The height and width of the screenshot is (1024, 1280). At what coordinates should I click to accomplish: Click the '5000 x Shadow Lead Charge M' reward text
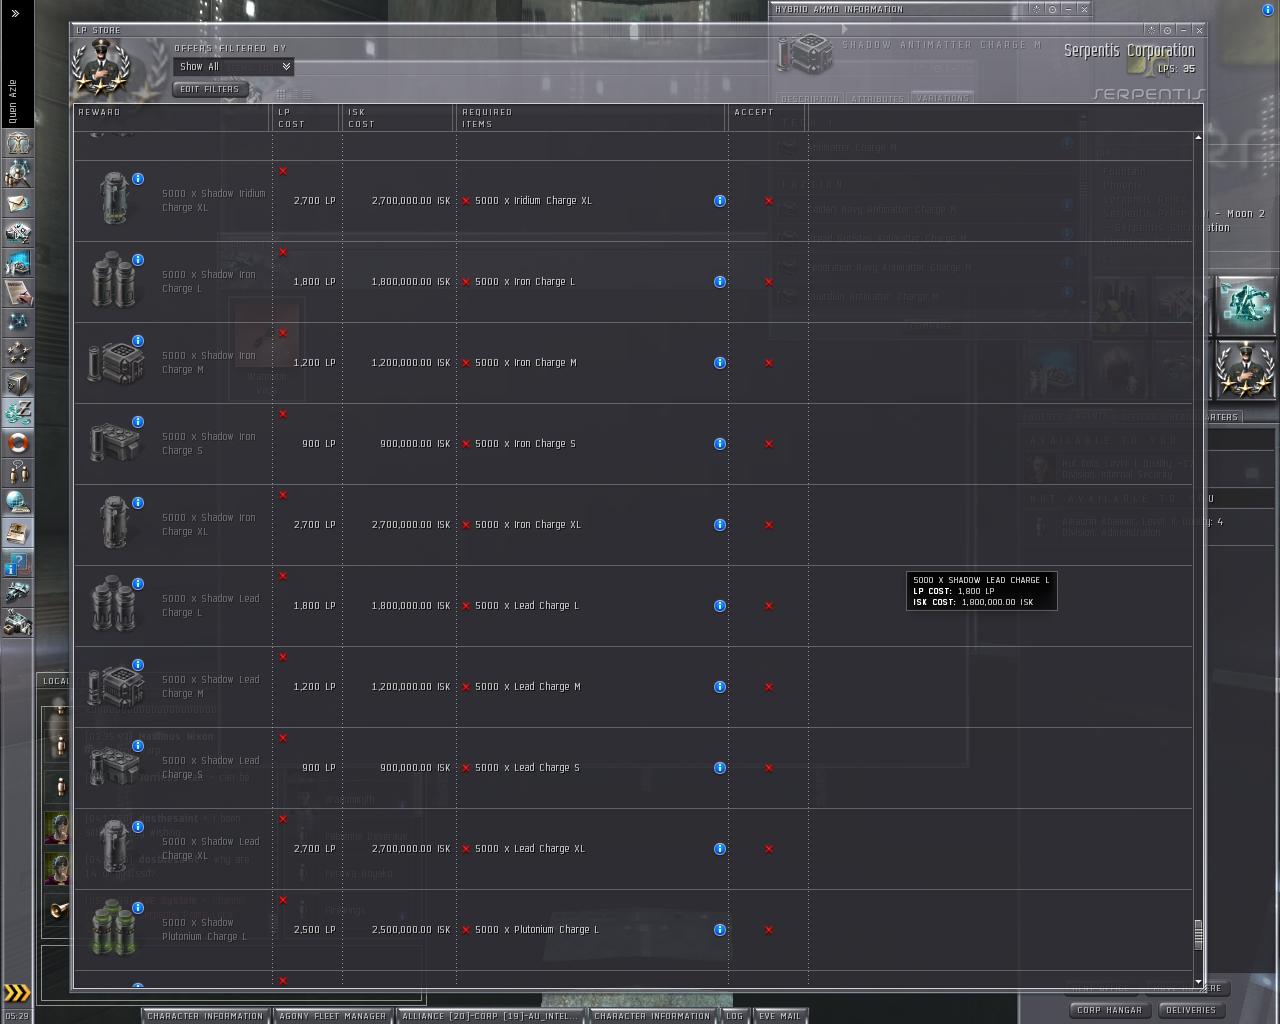(211, 687)
